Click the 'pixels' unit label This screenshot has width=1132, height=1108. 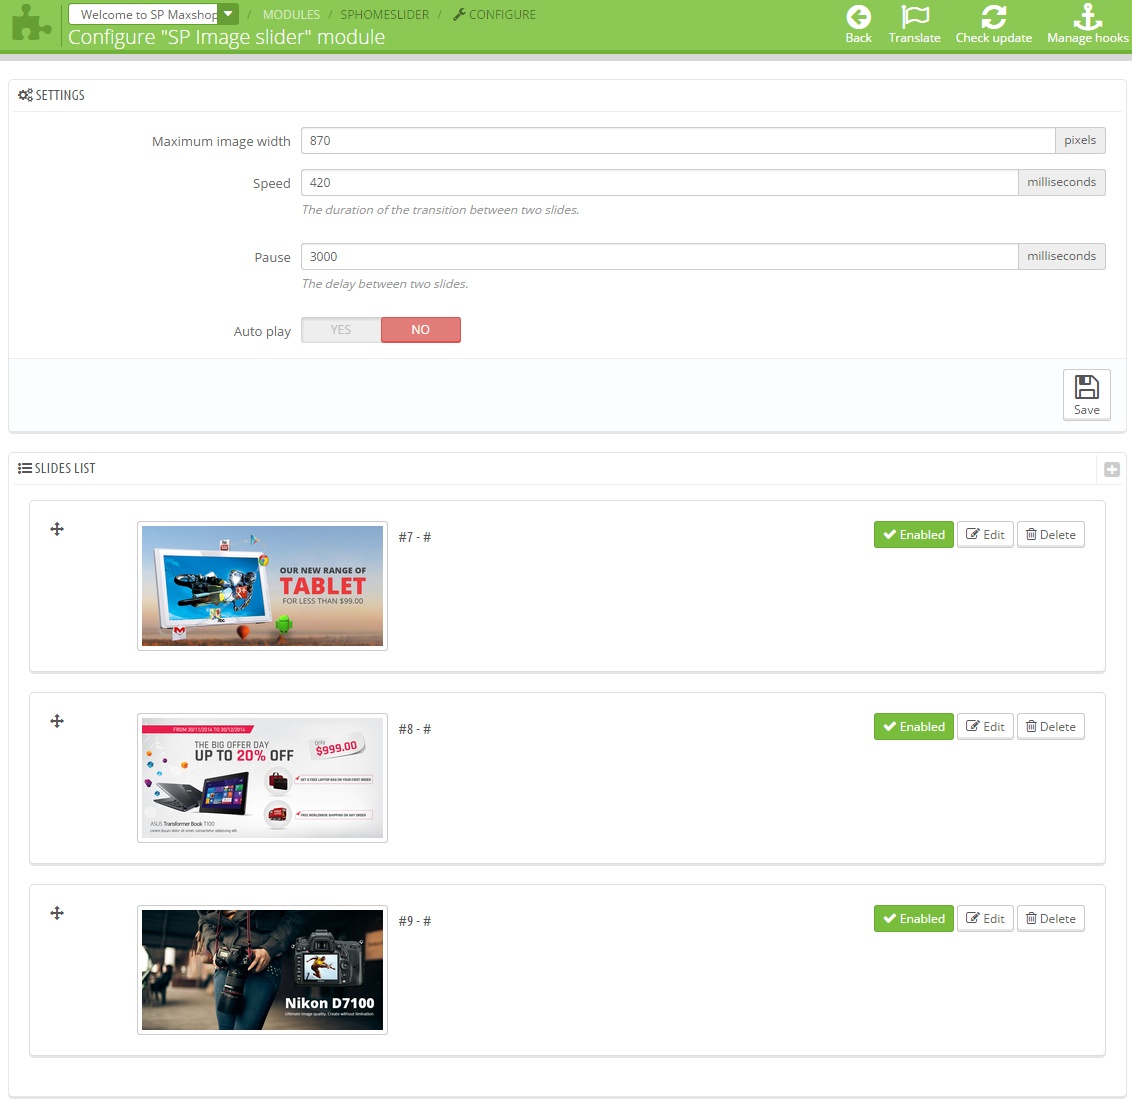point(1080,141)
